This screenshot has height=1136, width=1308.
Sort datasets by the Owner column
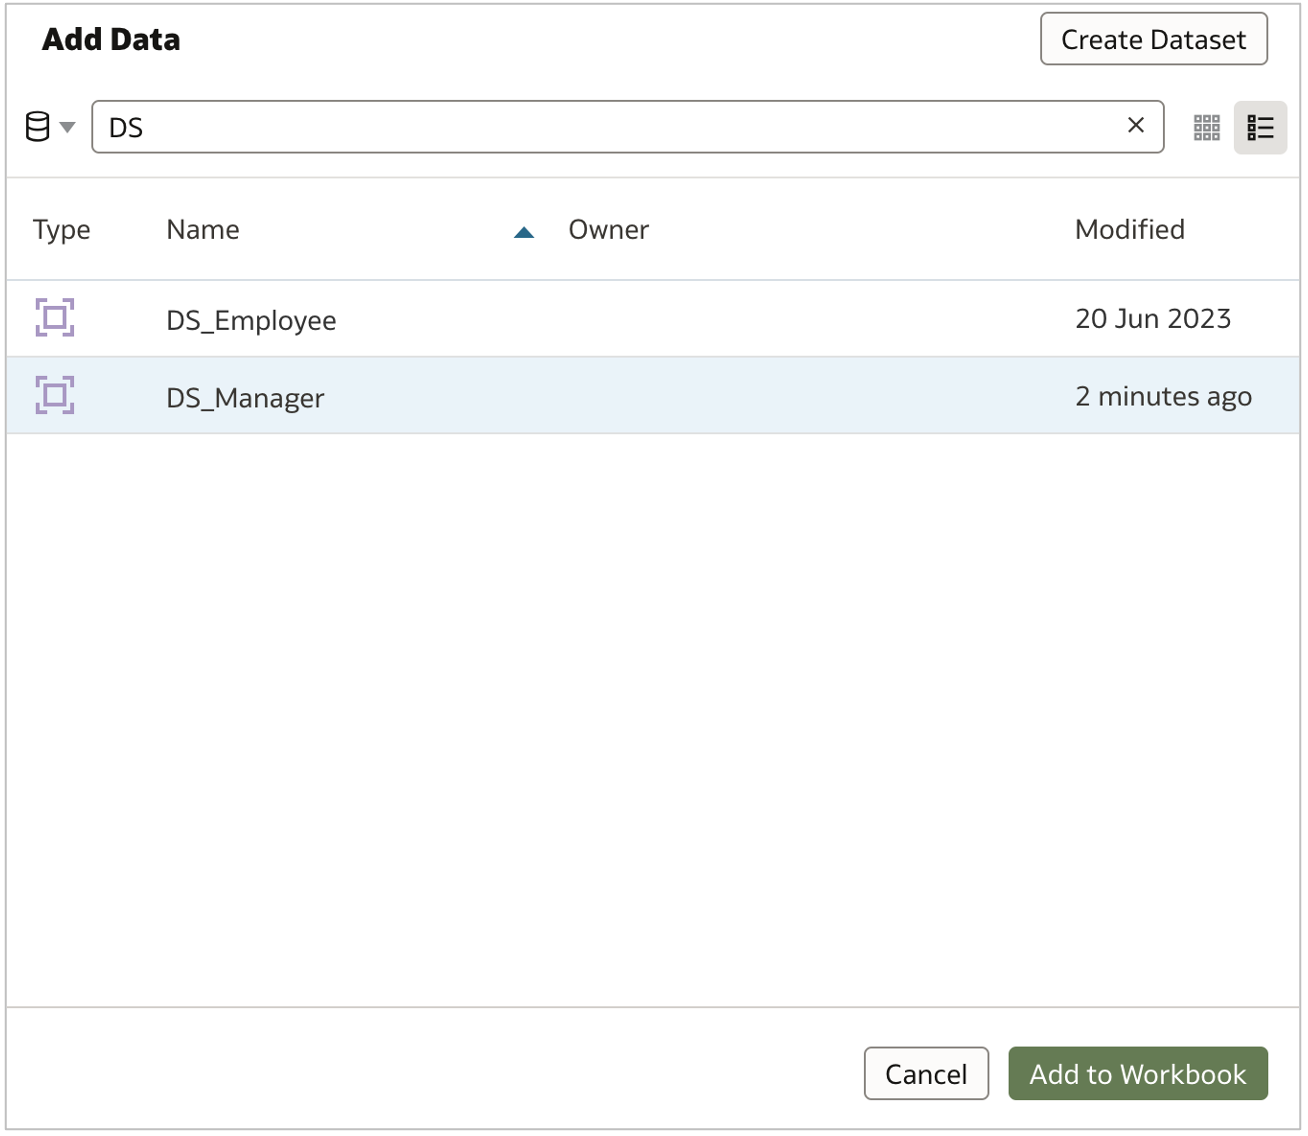(x=608, y=229)
